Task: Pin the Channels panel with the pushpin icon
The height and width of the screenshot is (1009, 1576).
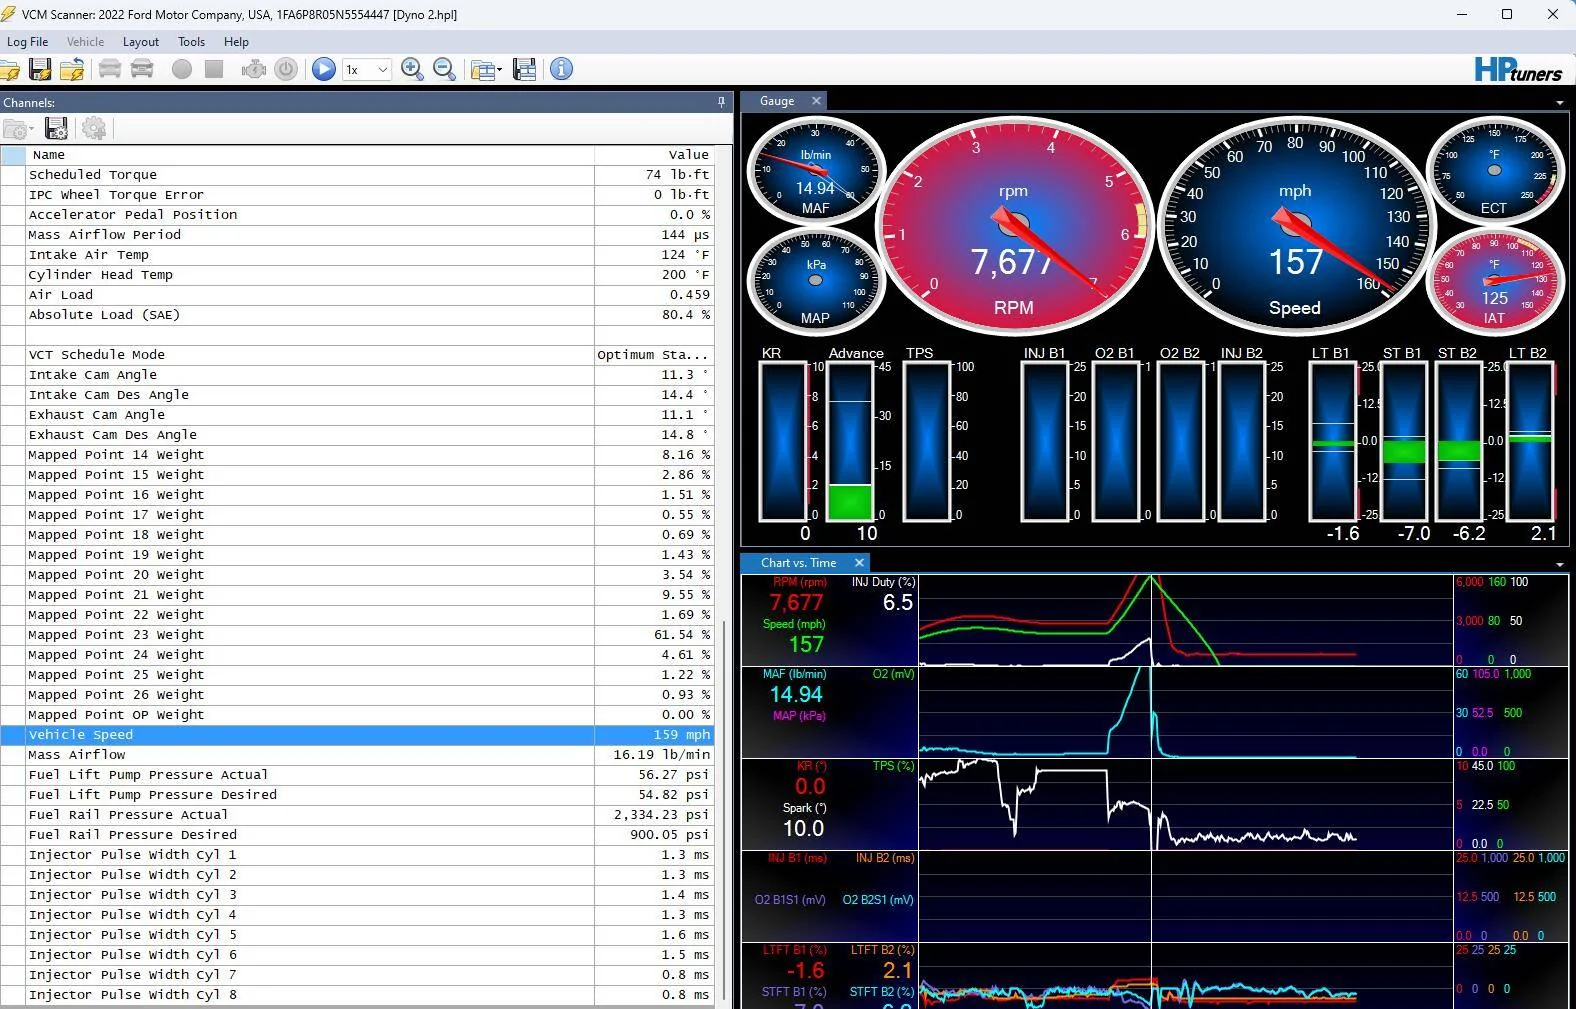Action: pyautogui.click(x=721, y=102)
